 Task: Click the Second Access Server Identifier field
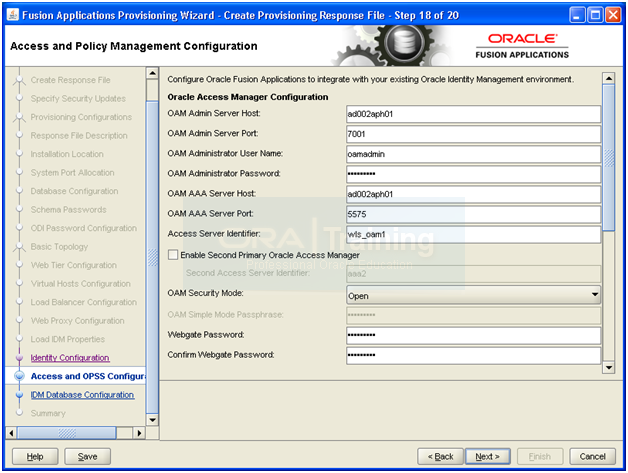(473, 274)
